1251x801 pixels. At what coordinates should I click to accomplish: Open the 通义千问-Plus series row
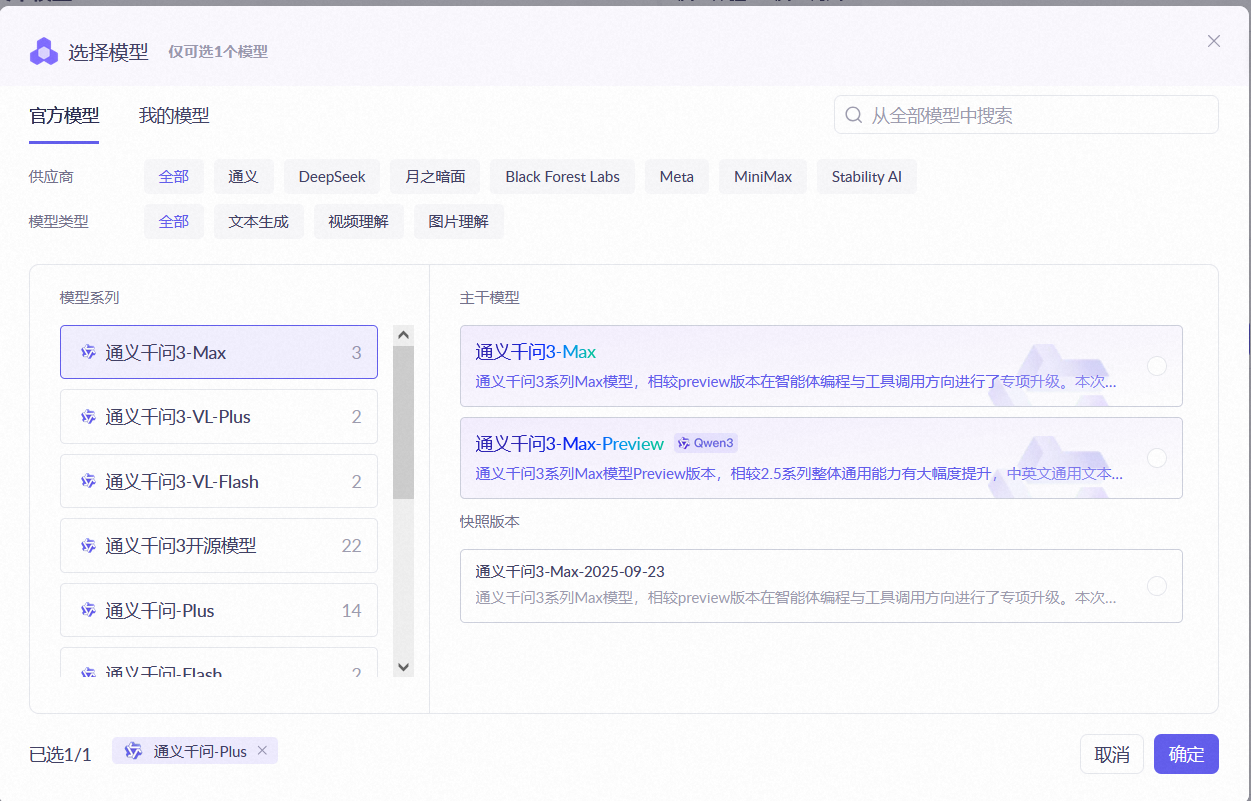[219, 611]
